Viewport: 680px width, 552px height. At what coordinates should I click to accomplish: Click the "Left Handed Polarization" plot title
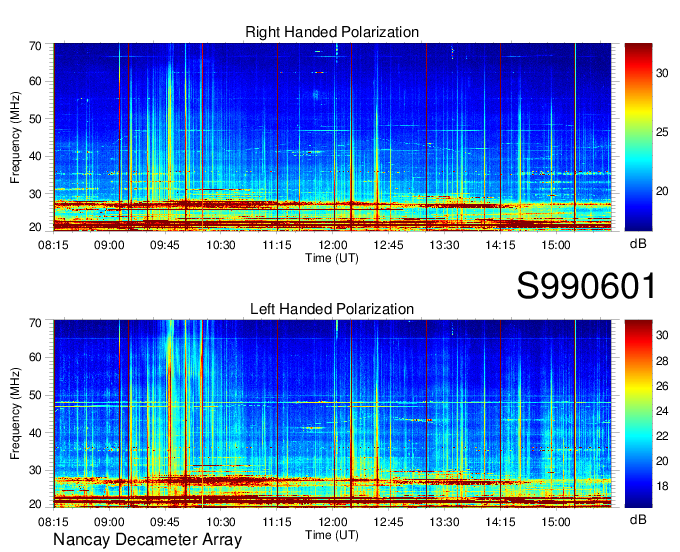(332, 309)
